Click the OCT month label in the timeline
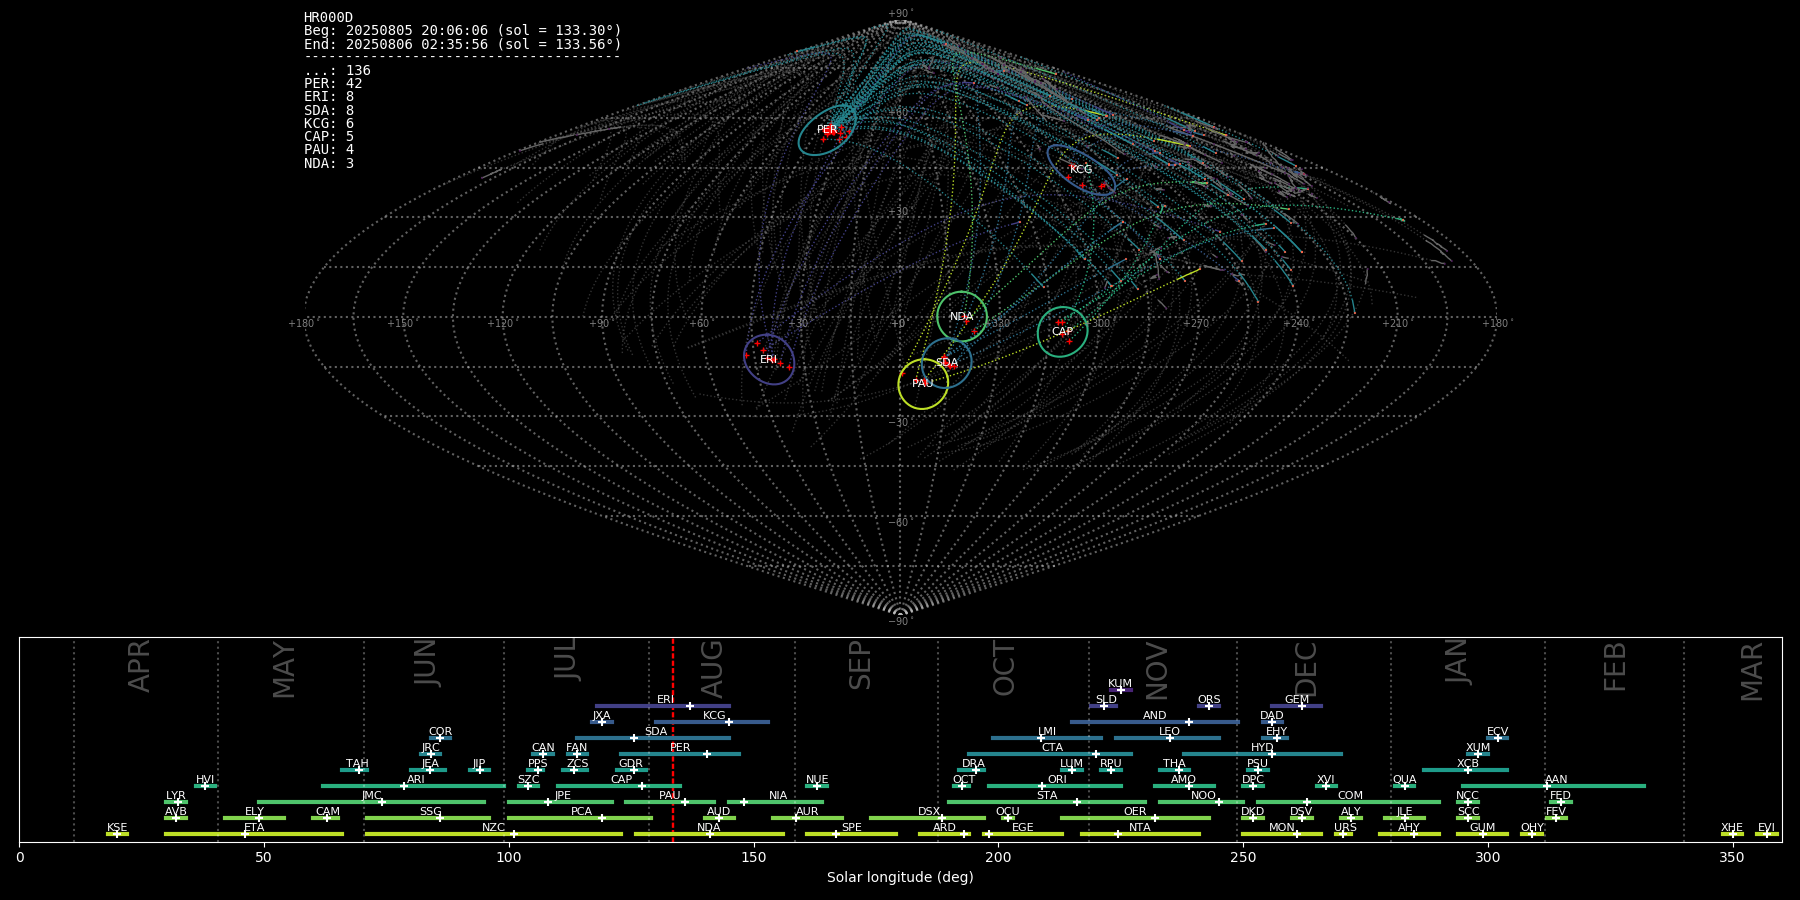 1004,669
